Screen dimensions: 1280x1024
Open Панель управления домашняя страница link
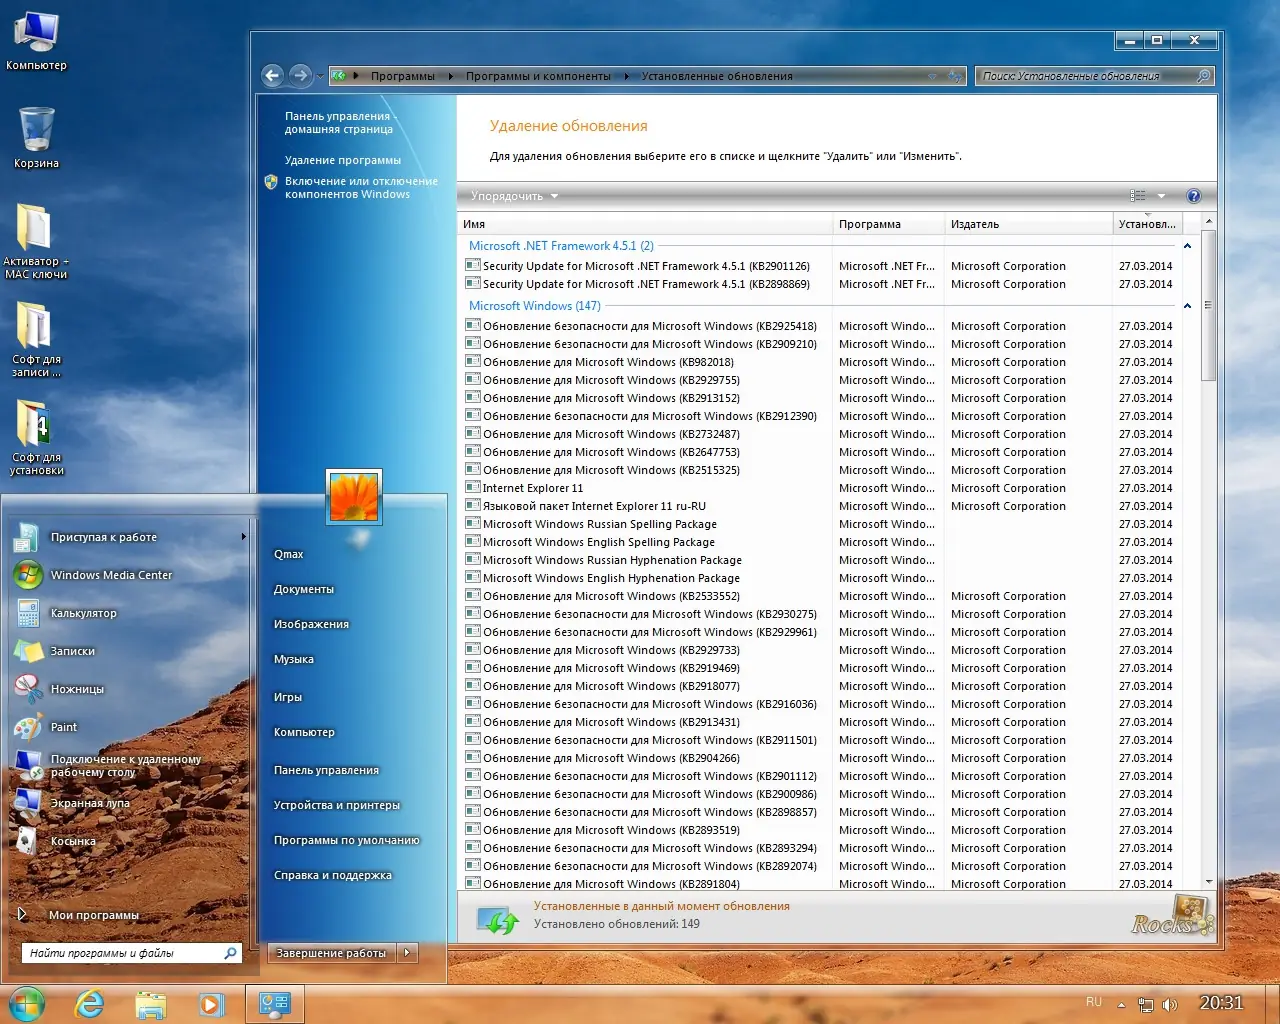tap(340, 122)
